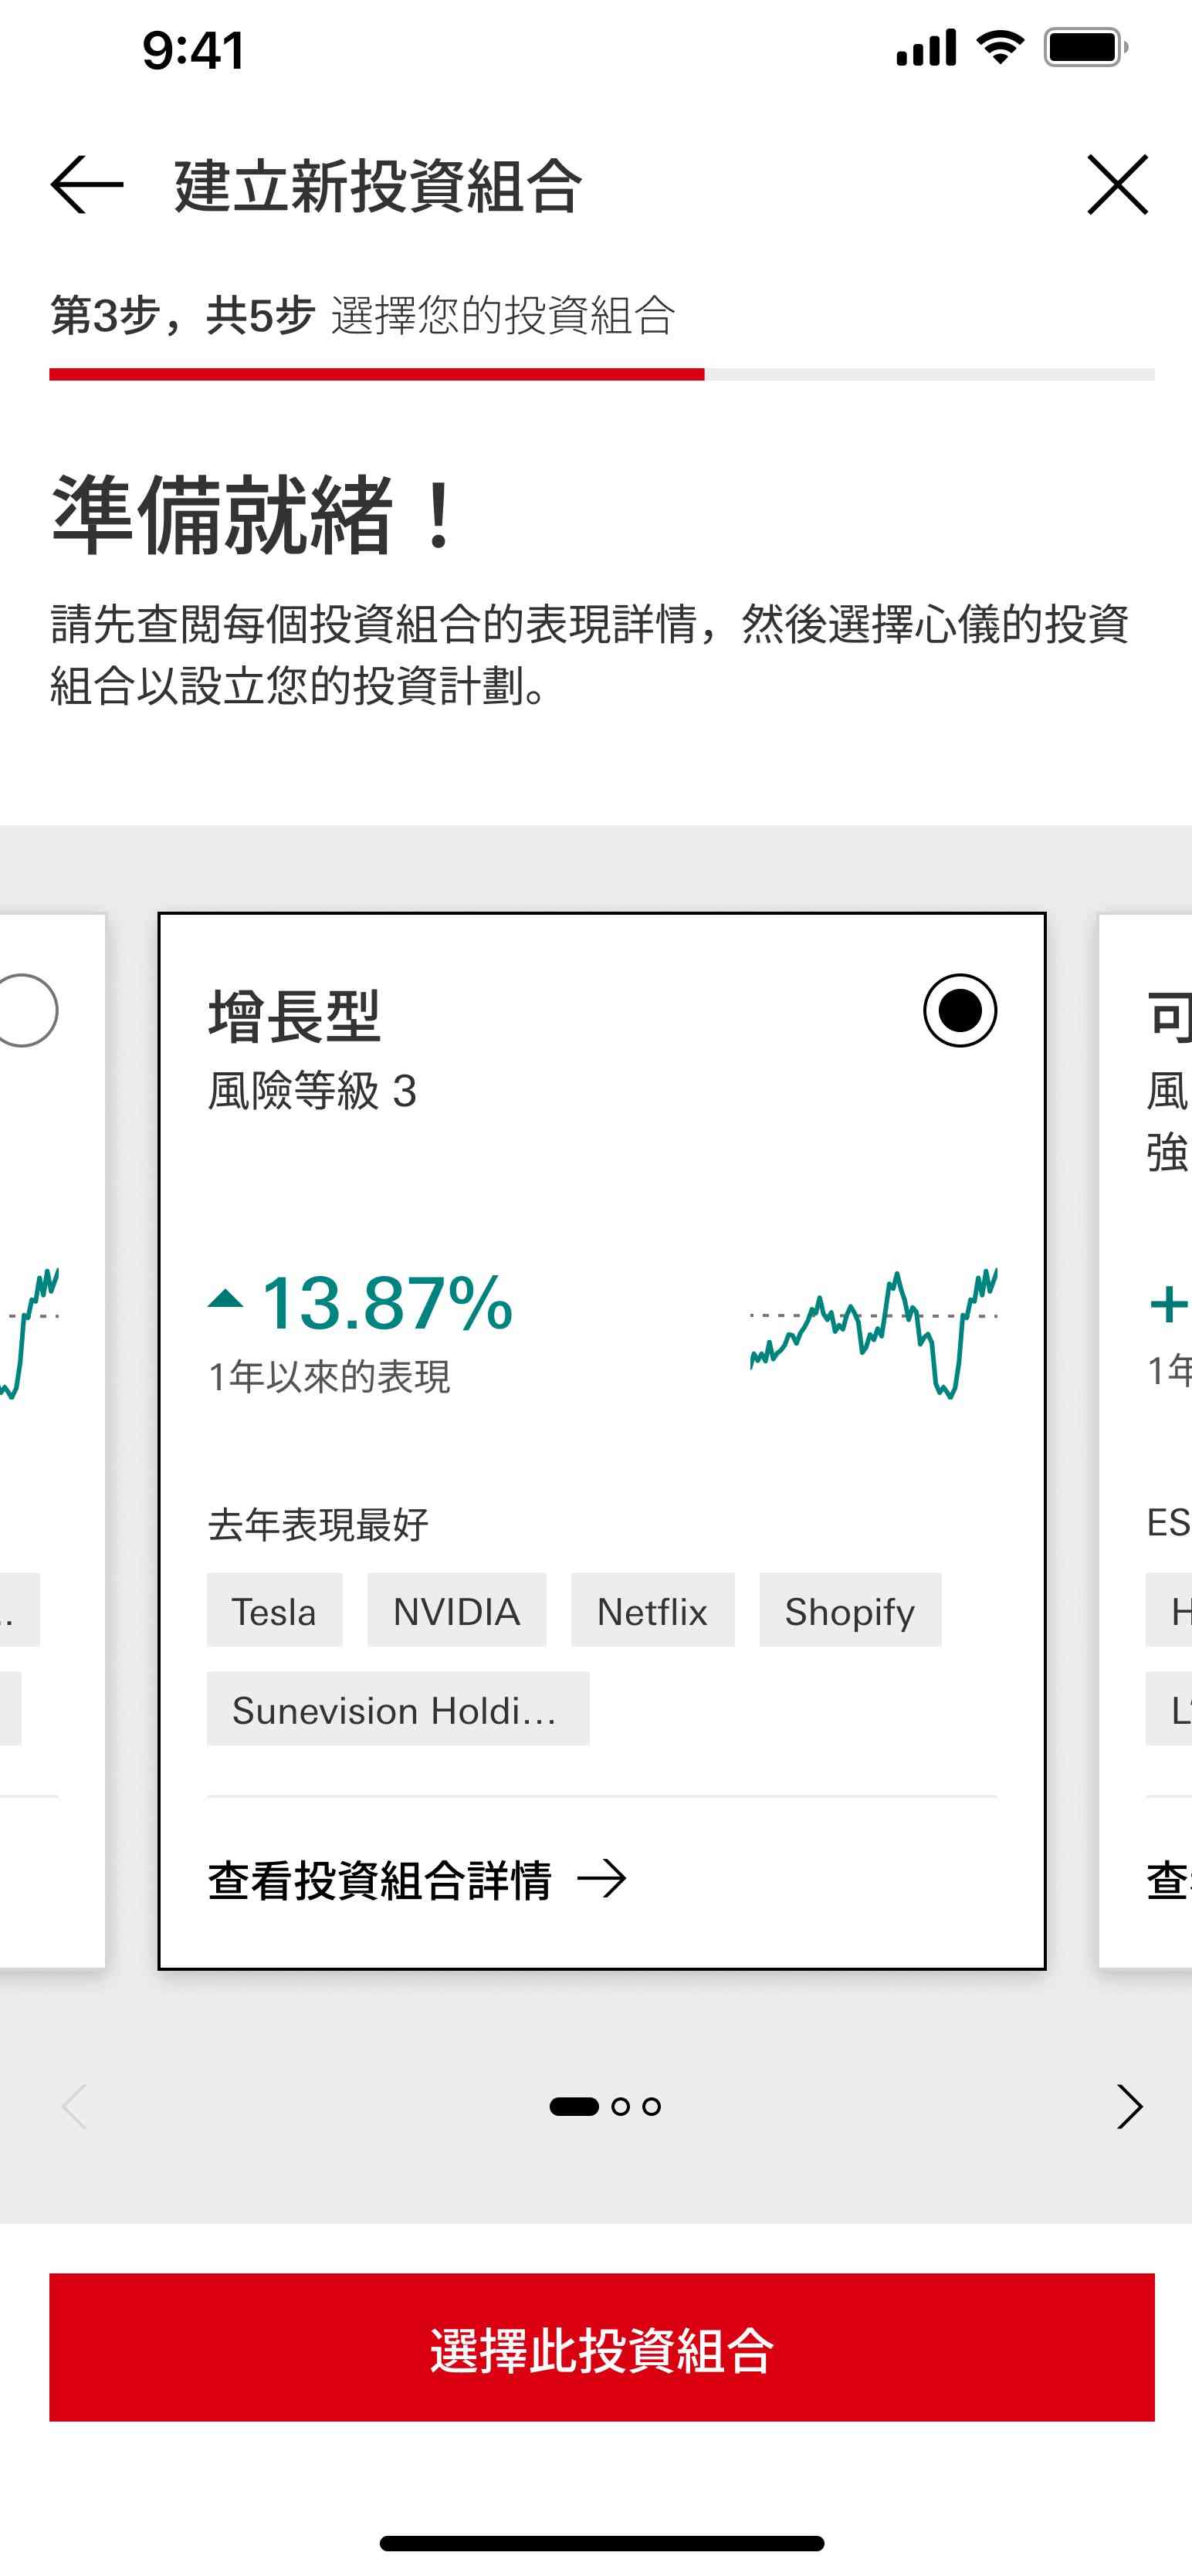Click the 1年以來的表現 caption

coord(329,1377)
